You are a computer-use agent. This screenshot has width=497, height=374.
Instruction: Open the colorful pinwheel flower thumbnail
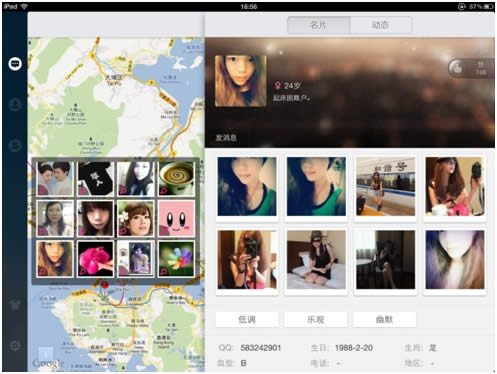coord(176,259)
